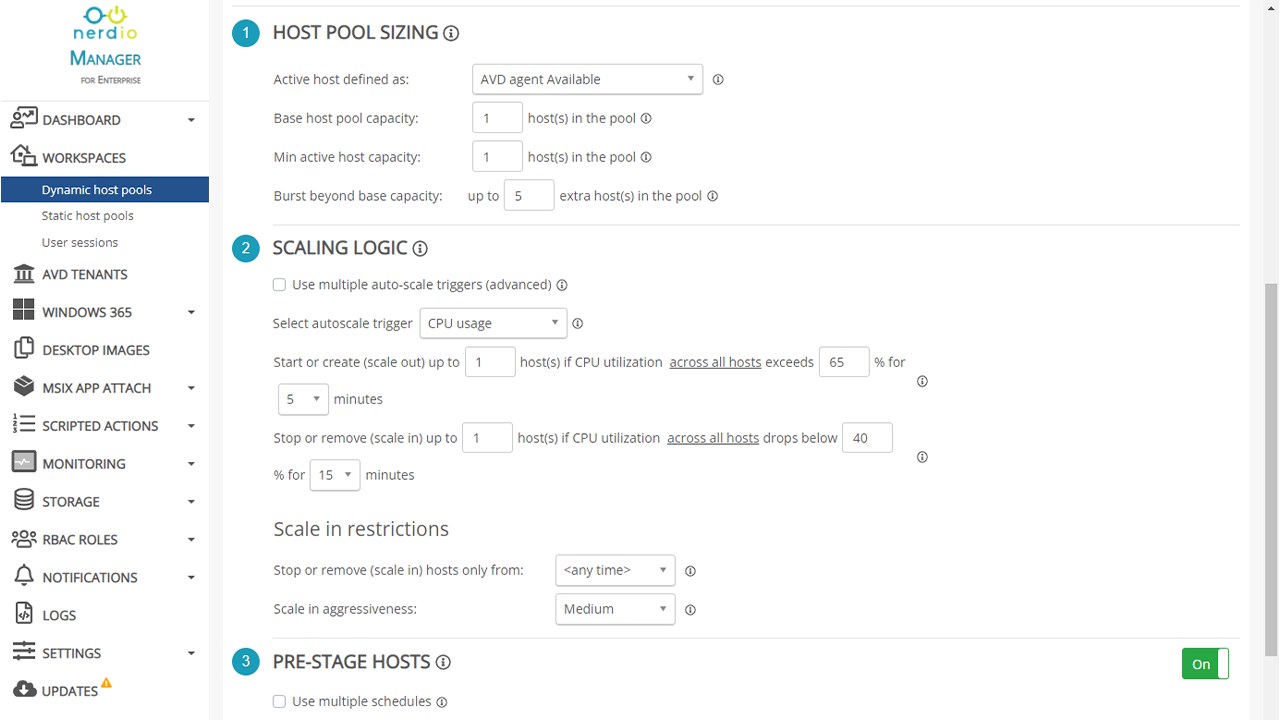Click the Host Pool Sizing info icon
Screen dimensions: 1280x720
pyautogui.click(x=451, y=33)
